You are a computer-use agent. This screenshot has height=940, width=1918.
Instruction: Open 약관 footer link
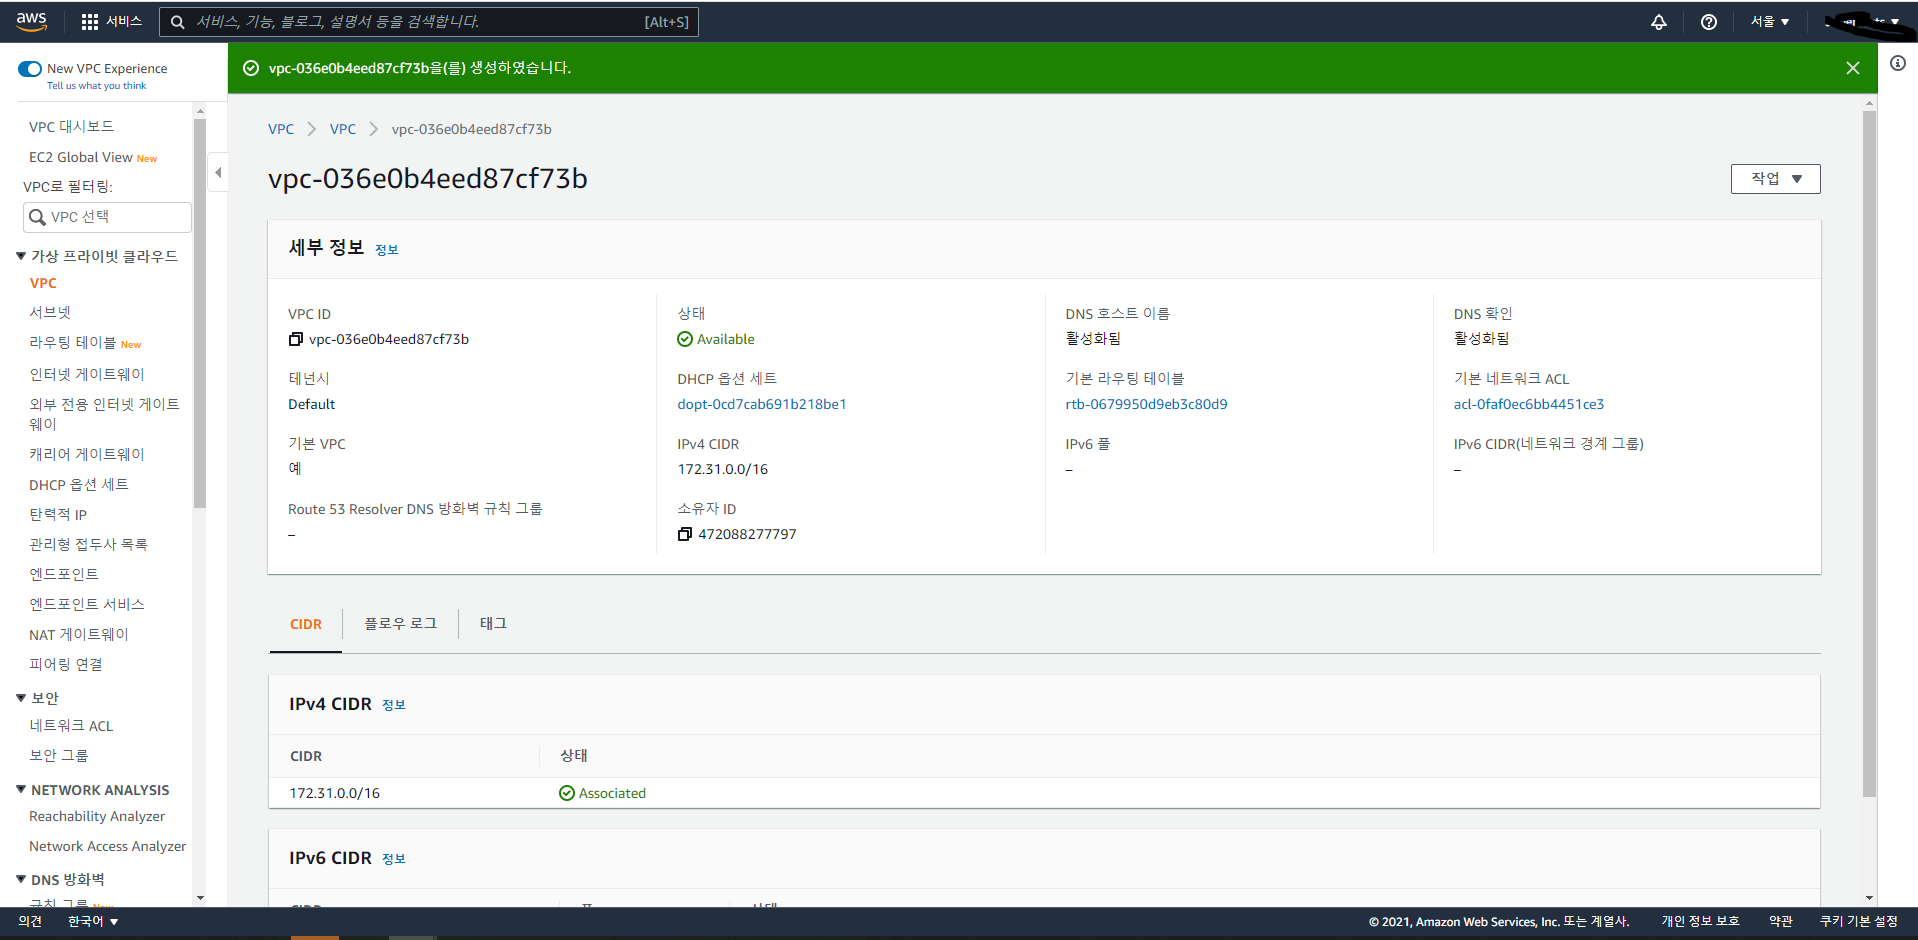pos(1780,921)
